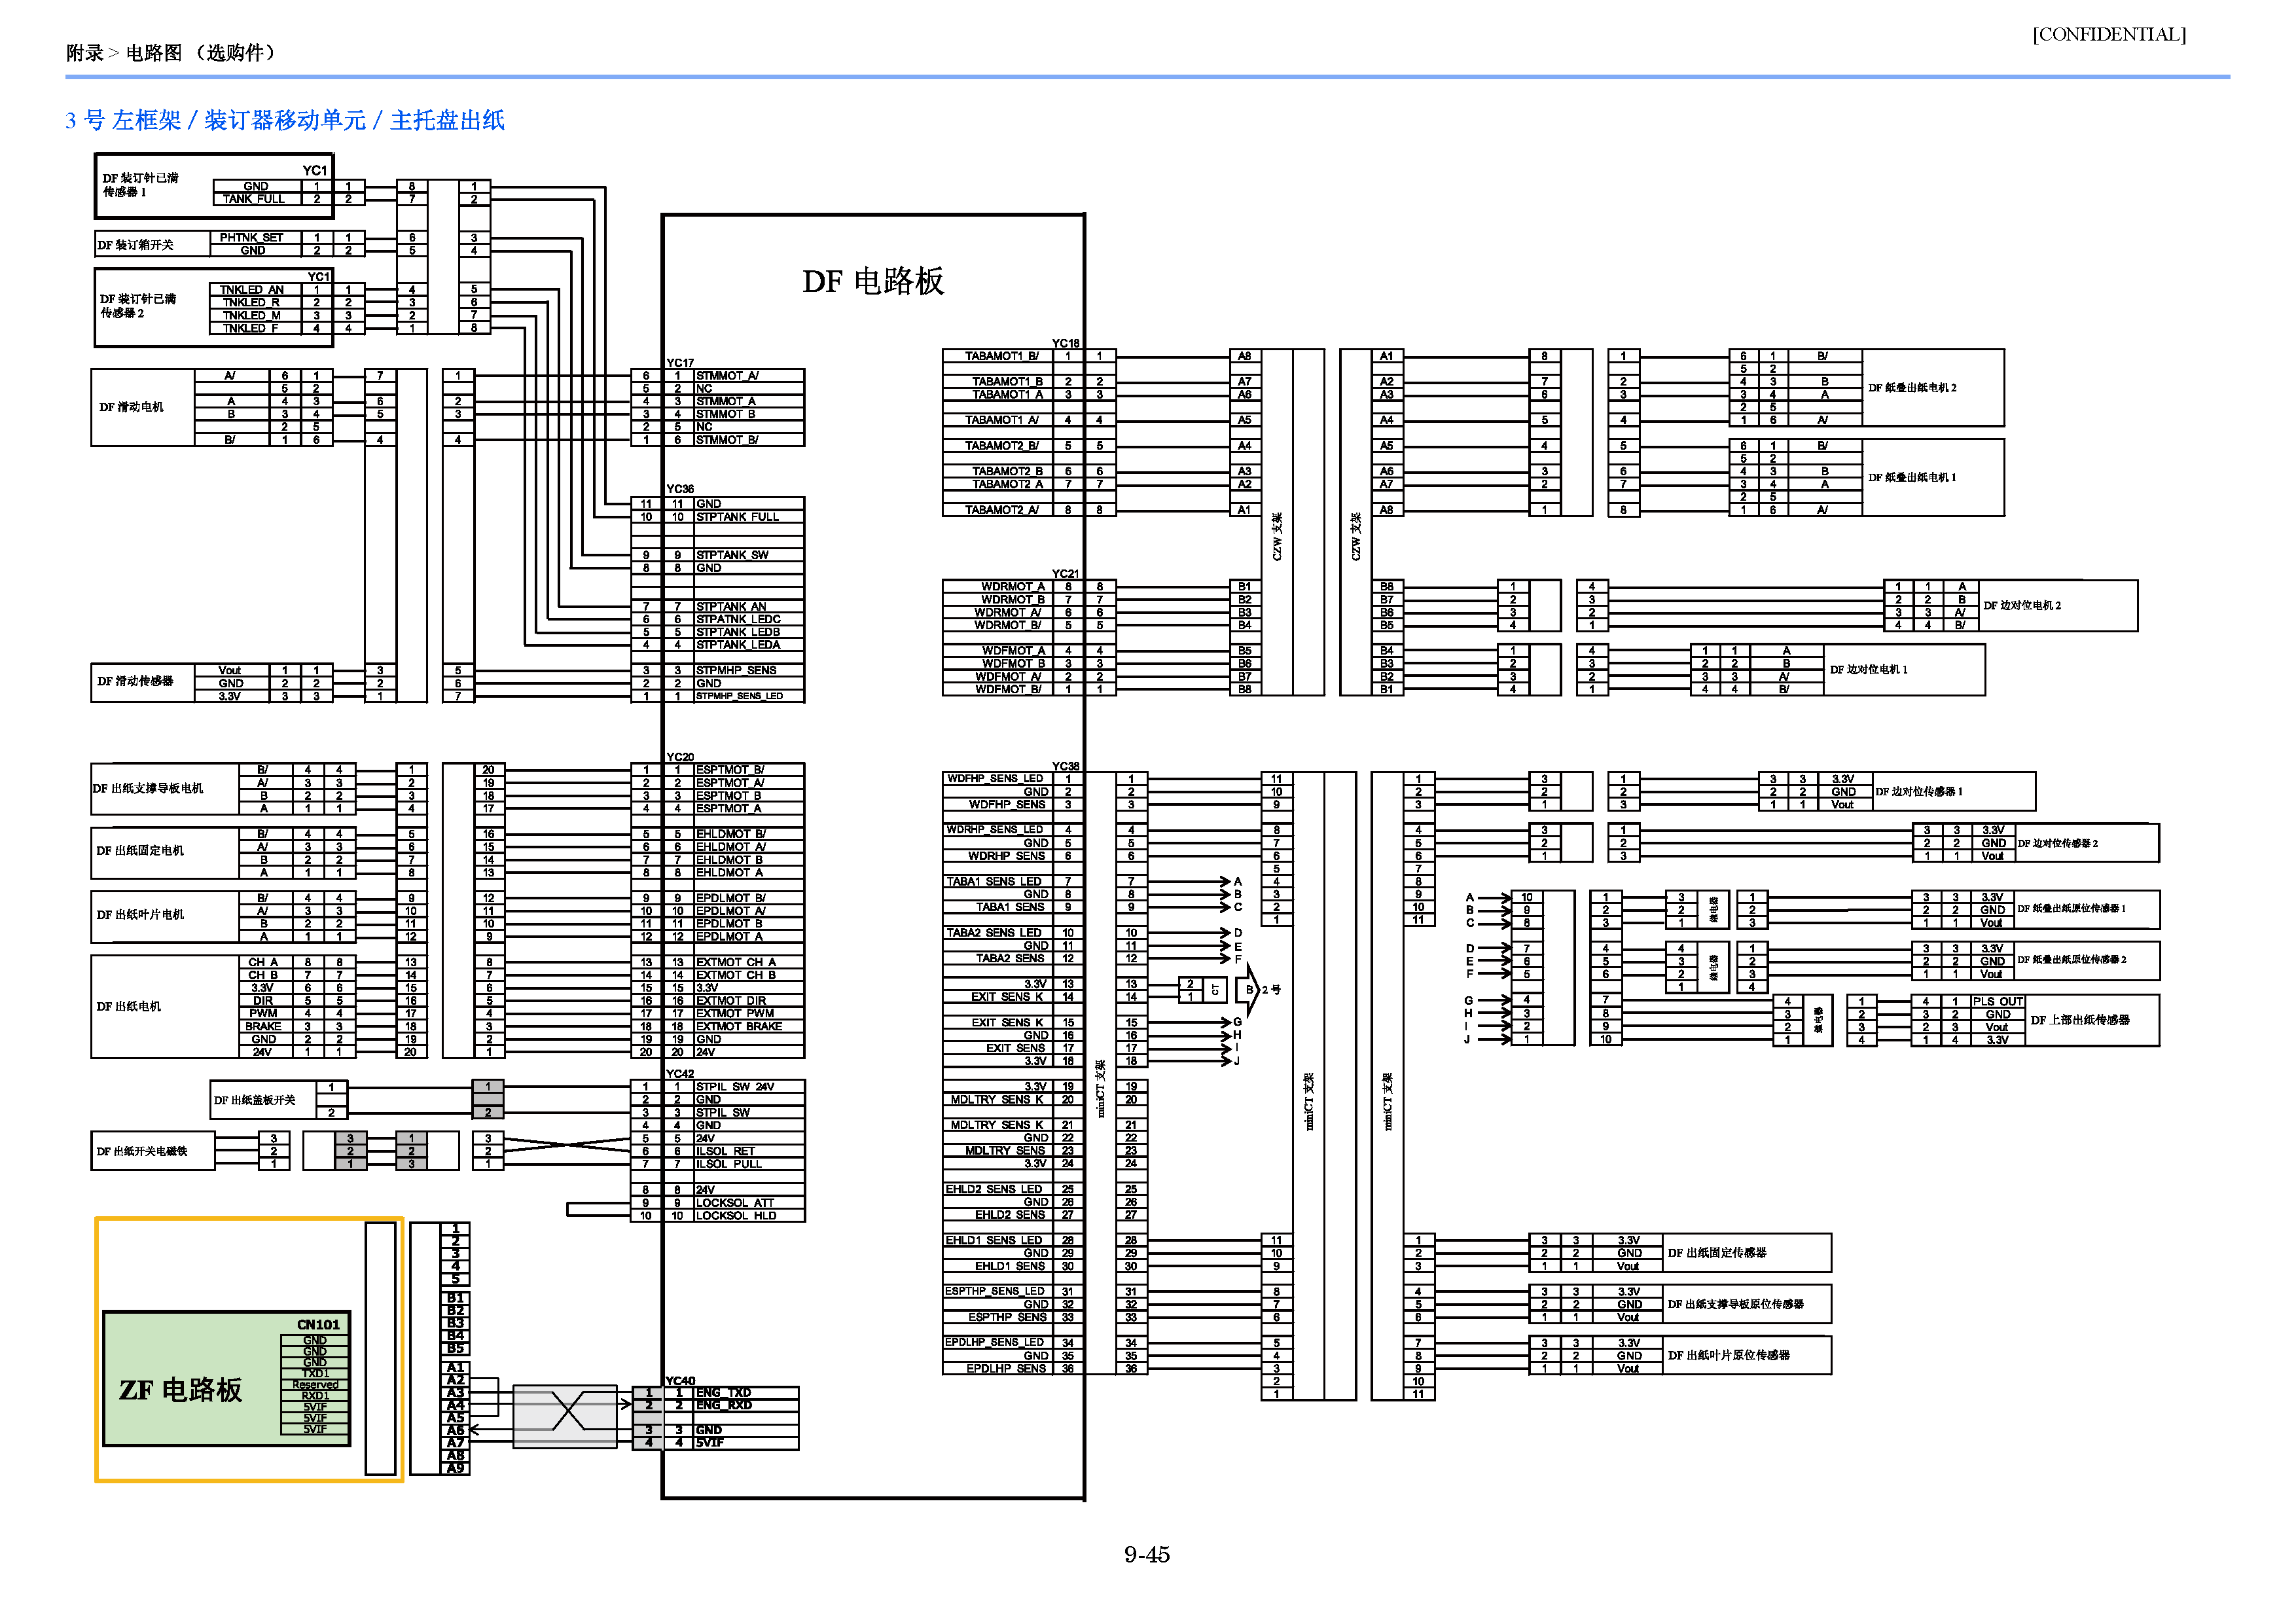2296x1624 pixels.
Task: Click the "EXTMOT_PWM" signal name
Action: tap(735, 1013)
